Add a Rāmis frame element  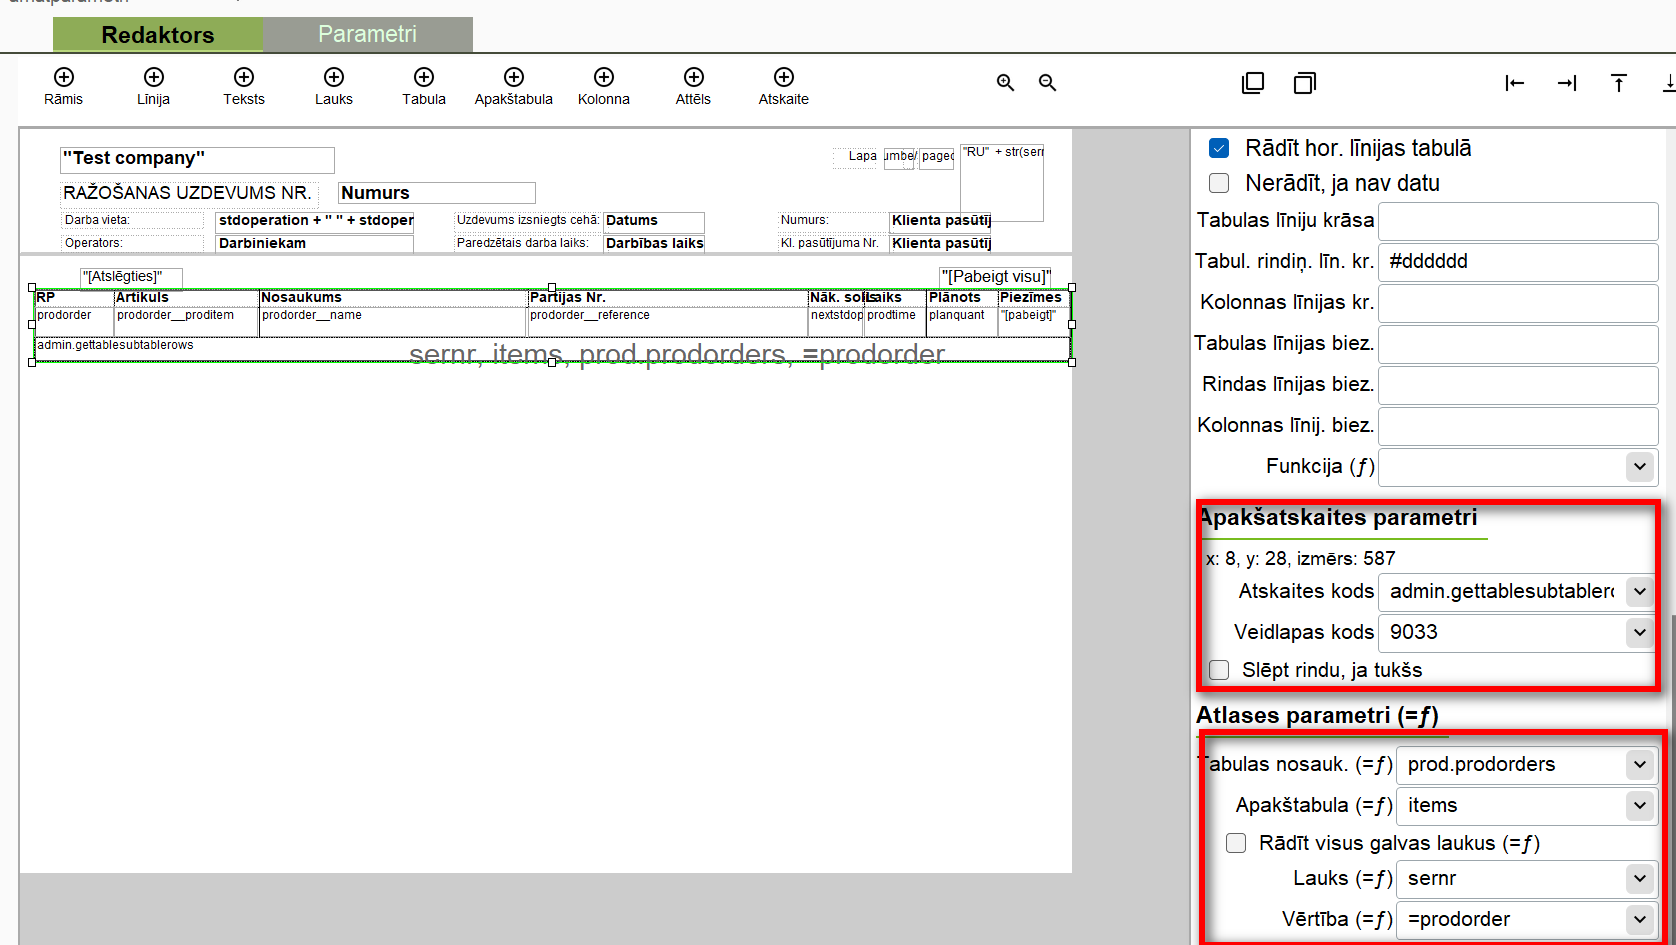click(x=63, y=86)
